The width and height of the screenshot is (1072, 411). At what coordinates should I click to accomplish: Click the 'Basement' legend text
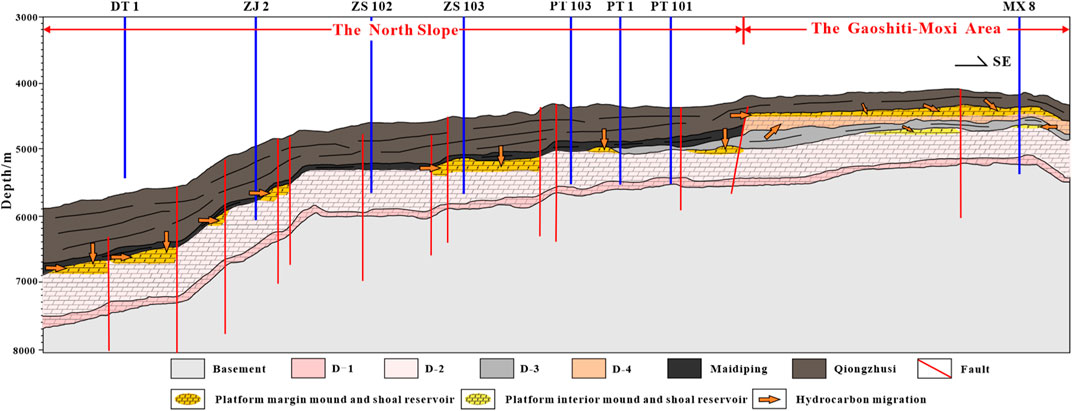coord(239,370)
